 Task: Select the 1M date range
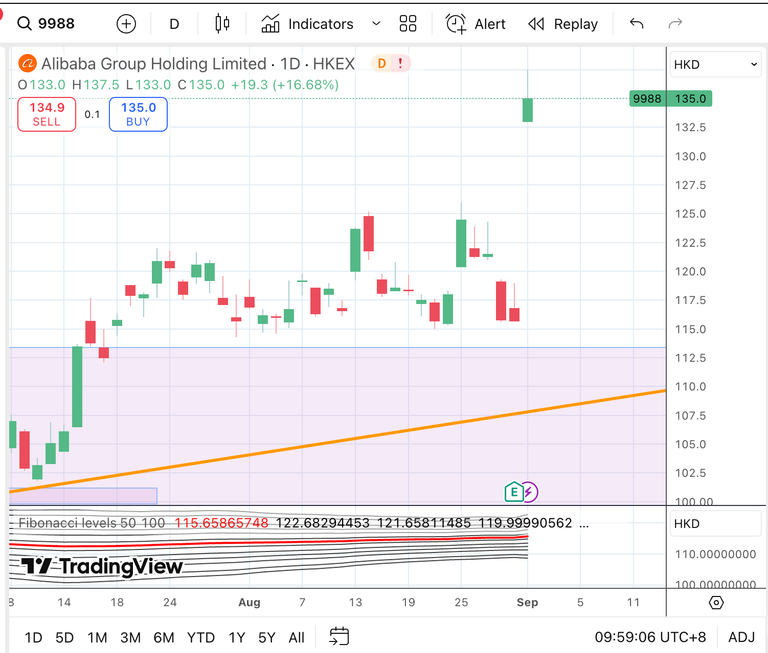97,637
